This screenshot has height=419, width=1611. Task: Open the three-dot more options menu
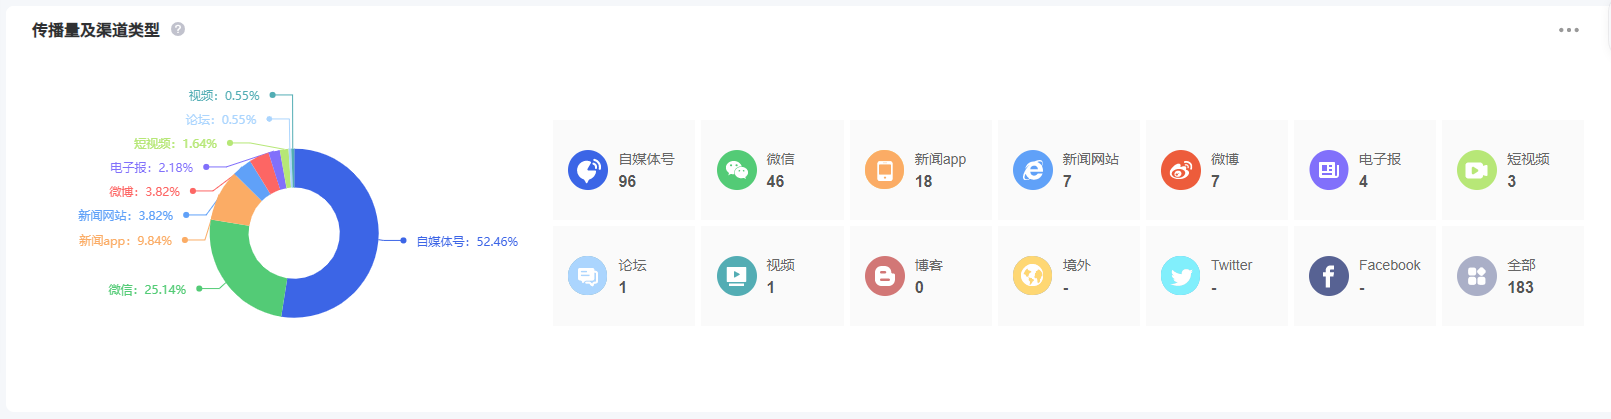point(1568,30)
